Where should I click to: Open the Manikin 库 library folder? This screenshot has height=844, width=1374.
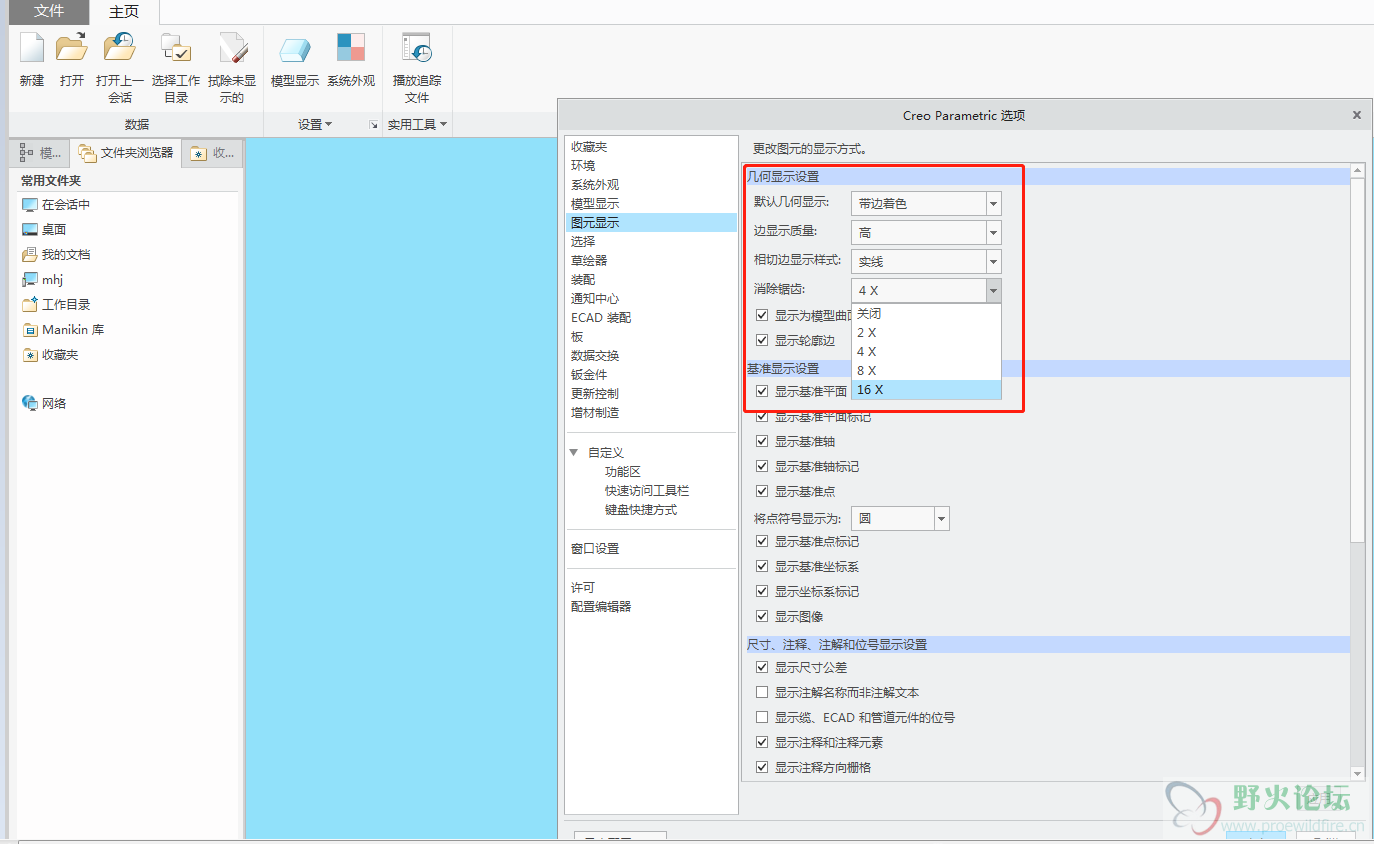[63, 329]
